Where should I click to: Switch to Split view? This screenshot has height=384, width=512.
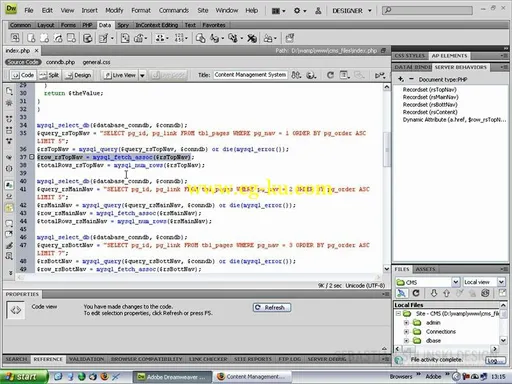49,75
